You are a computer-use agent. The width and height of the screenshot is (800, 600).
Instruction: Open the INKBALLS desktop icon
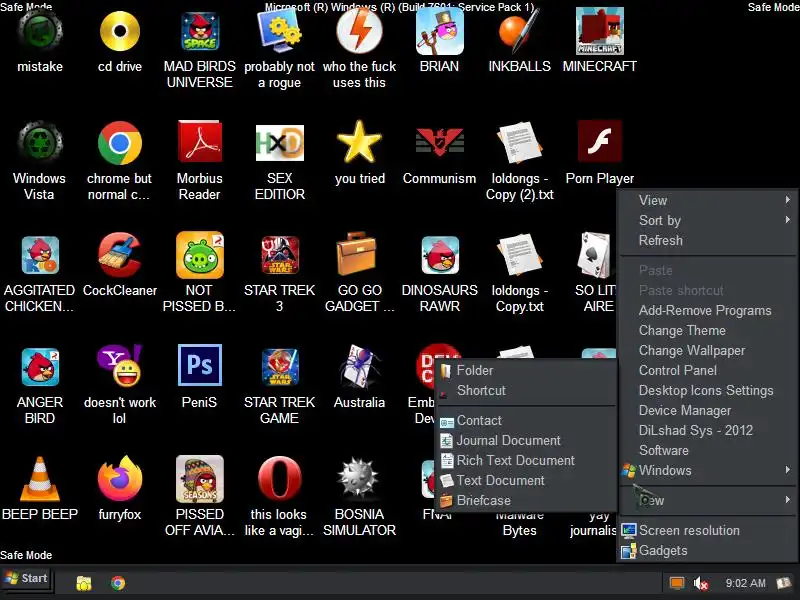(x=519, y=32)
